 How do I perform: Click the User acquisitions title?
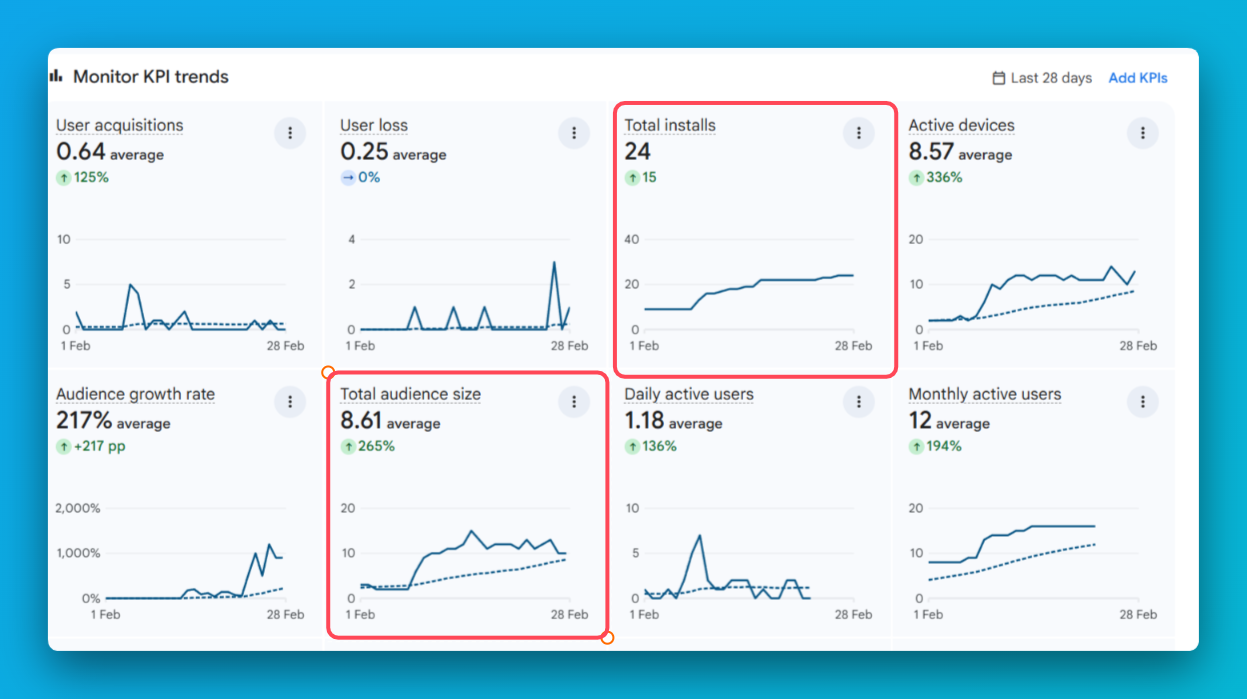[119, 125]
